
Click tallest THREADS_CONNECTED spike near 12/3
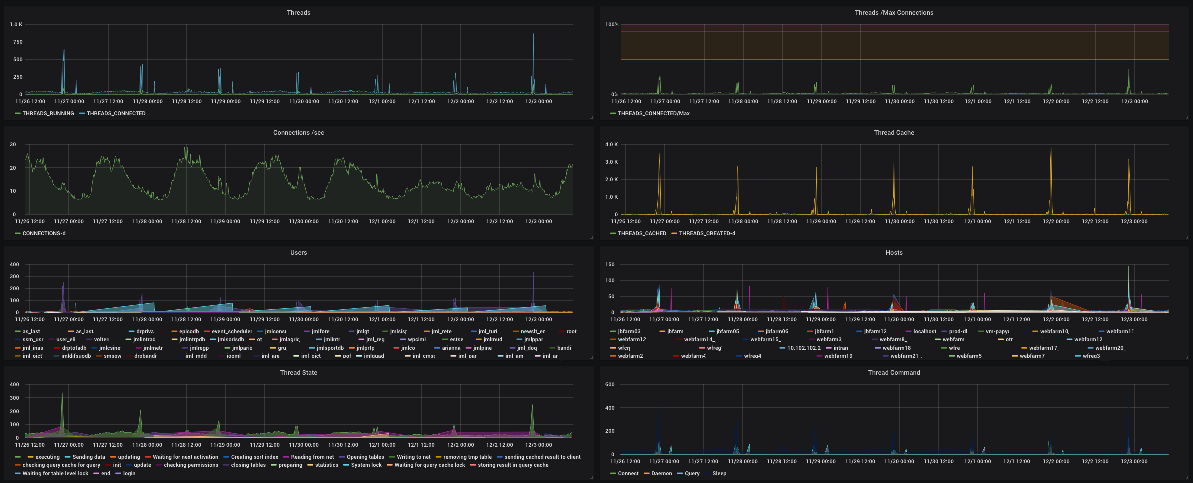click(x=533, y=35)
